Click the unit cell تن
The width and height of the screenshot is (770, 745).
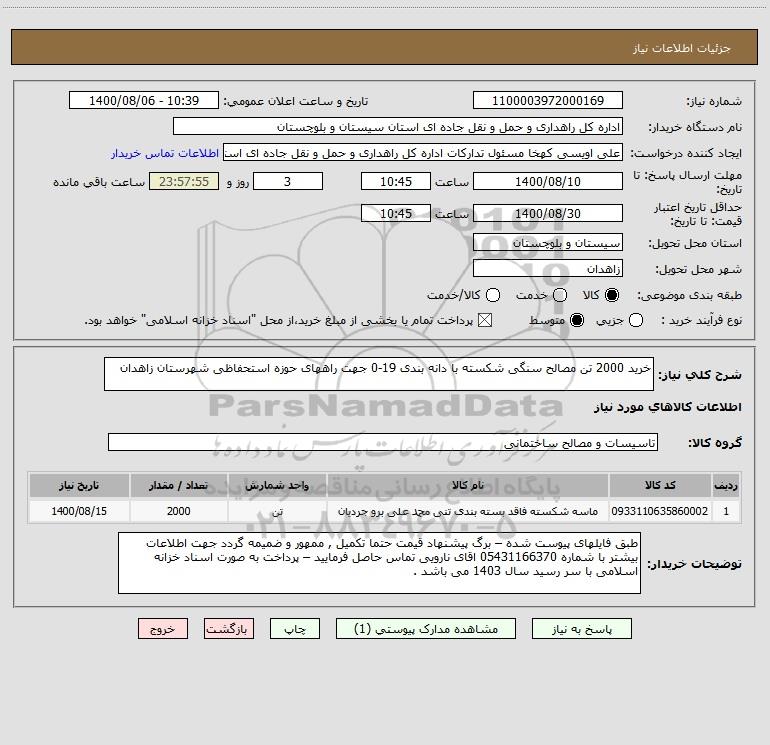[x=277, y=511]
